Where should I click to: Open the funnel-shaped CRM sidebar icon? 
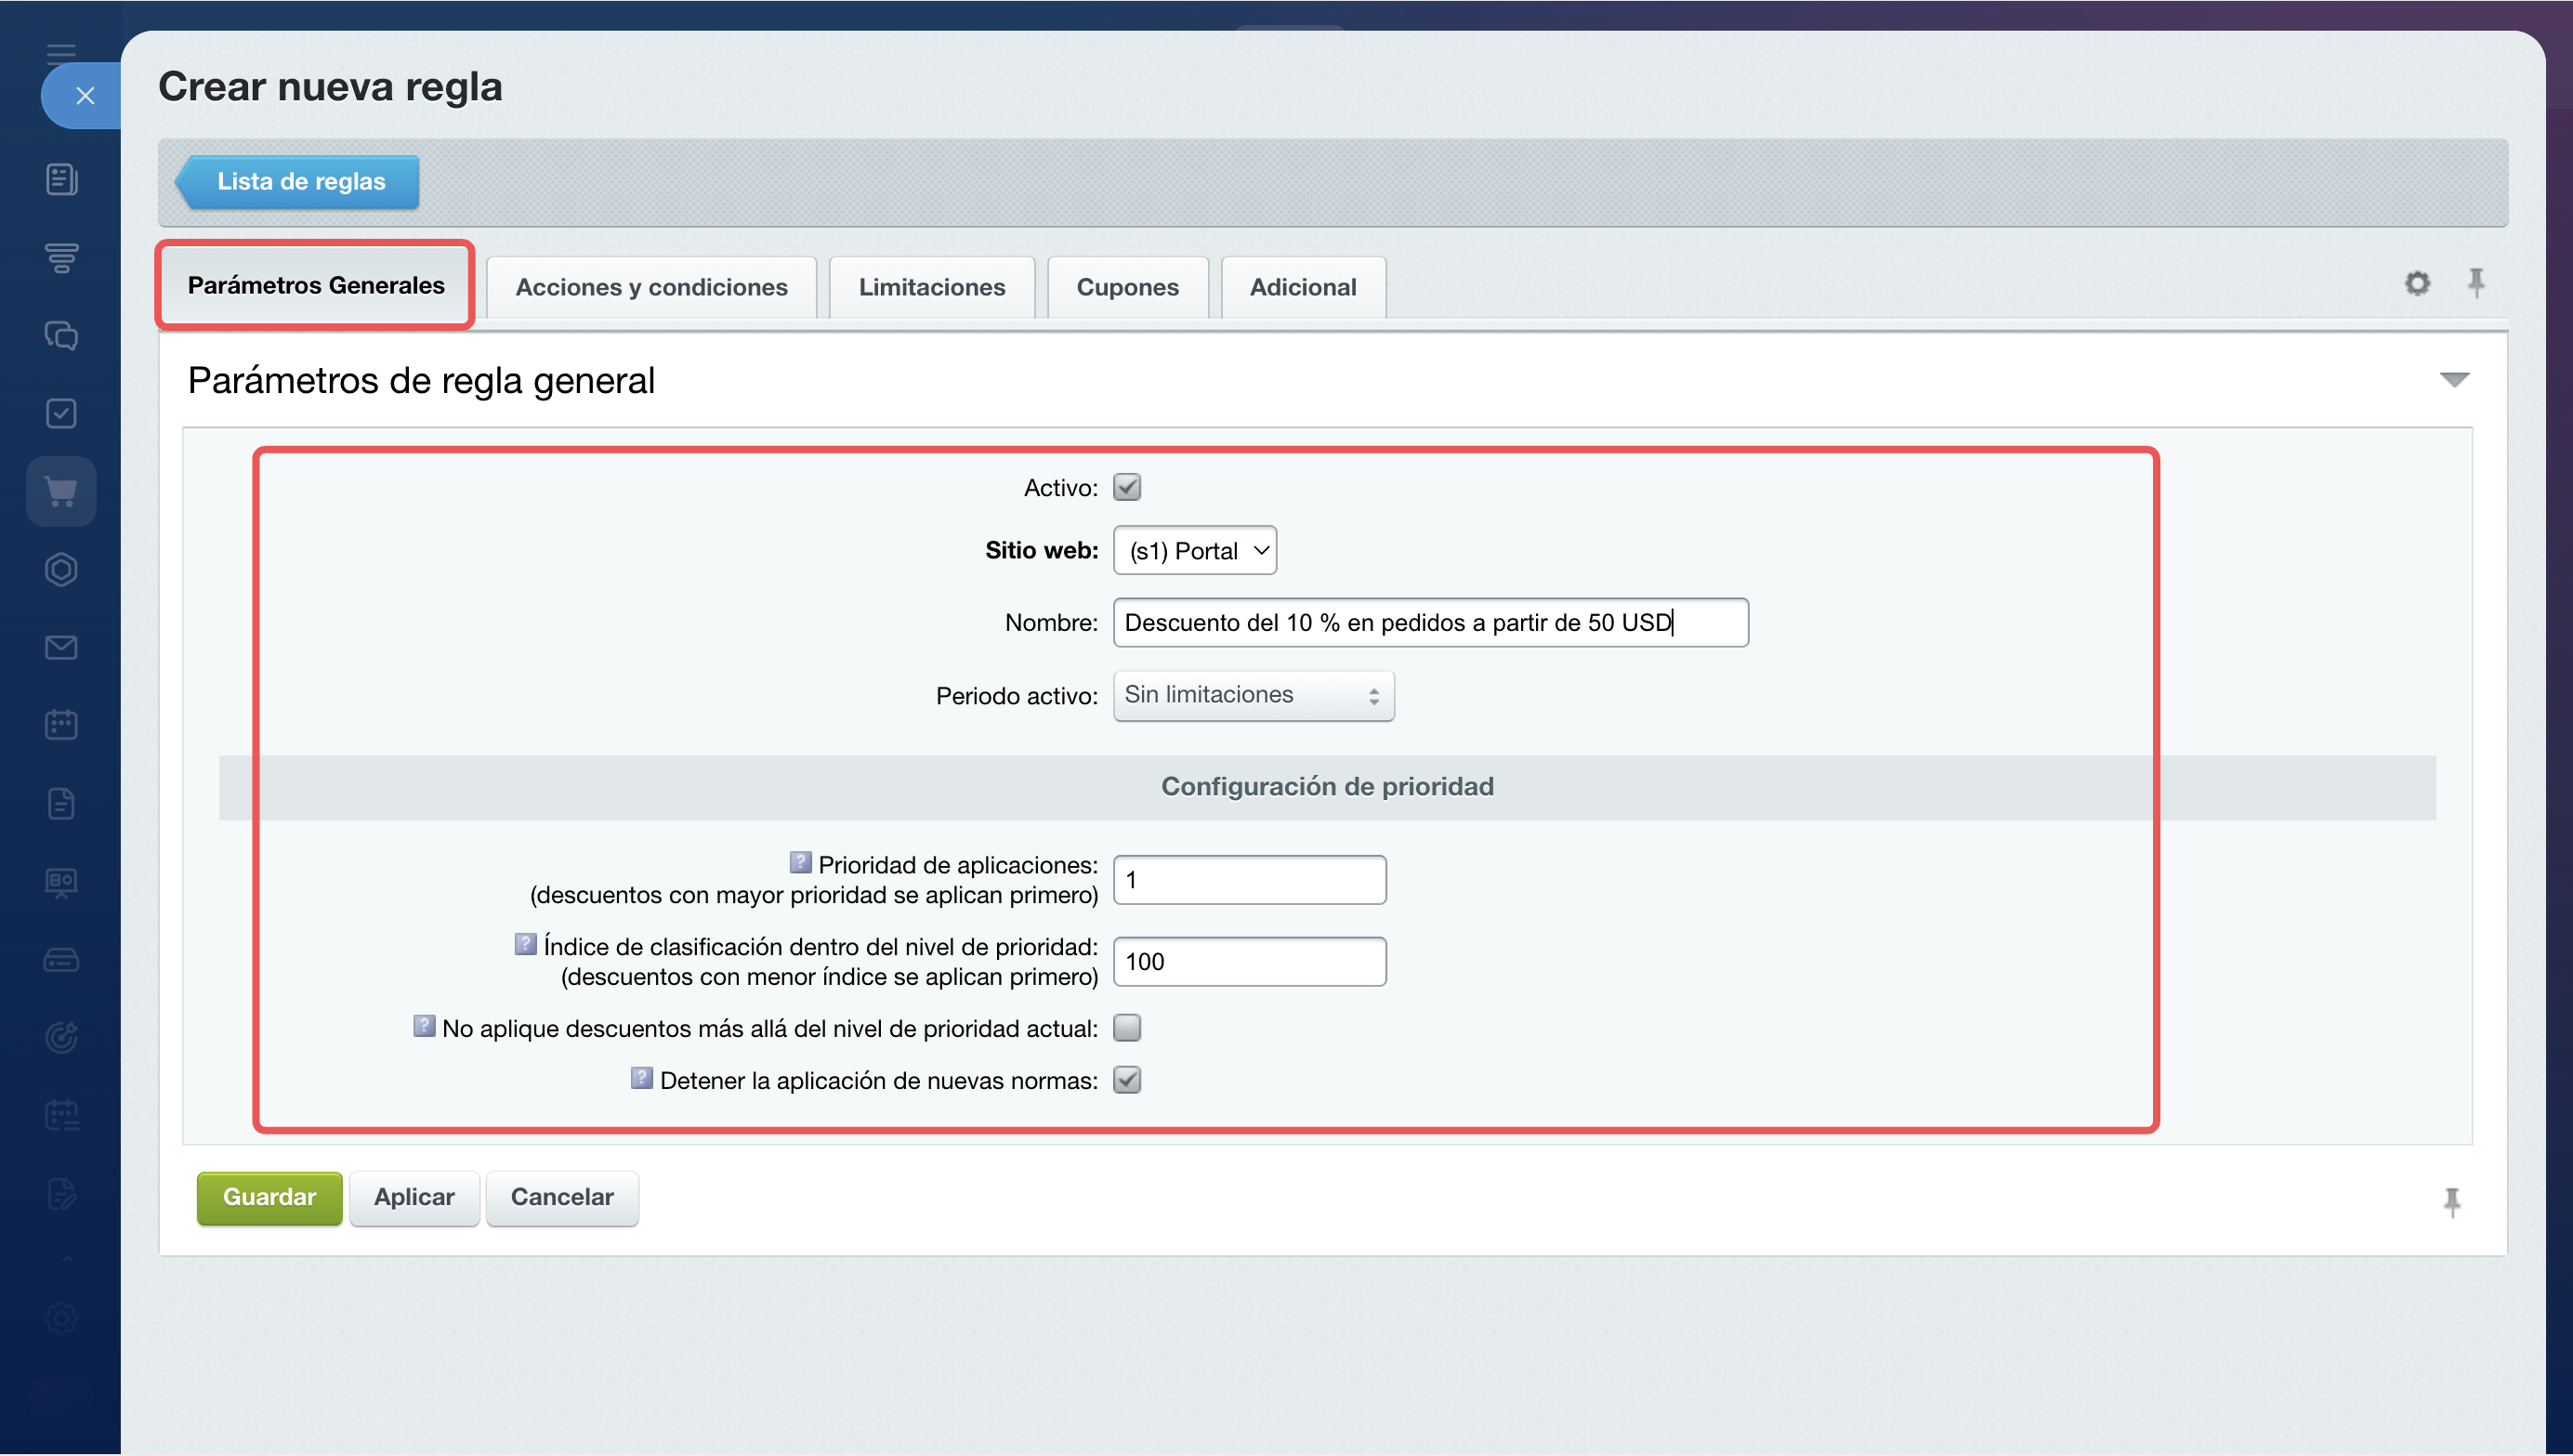pyautogui.click(x=61, y=257)
